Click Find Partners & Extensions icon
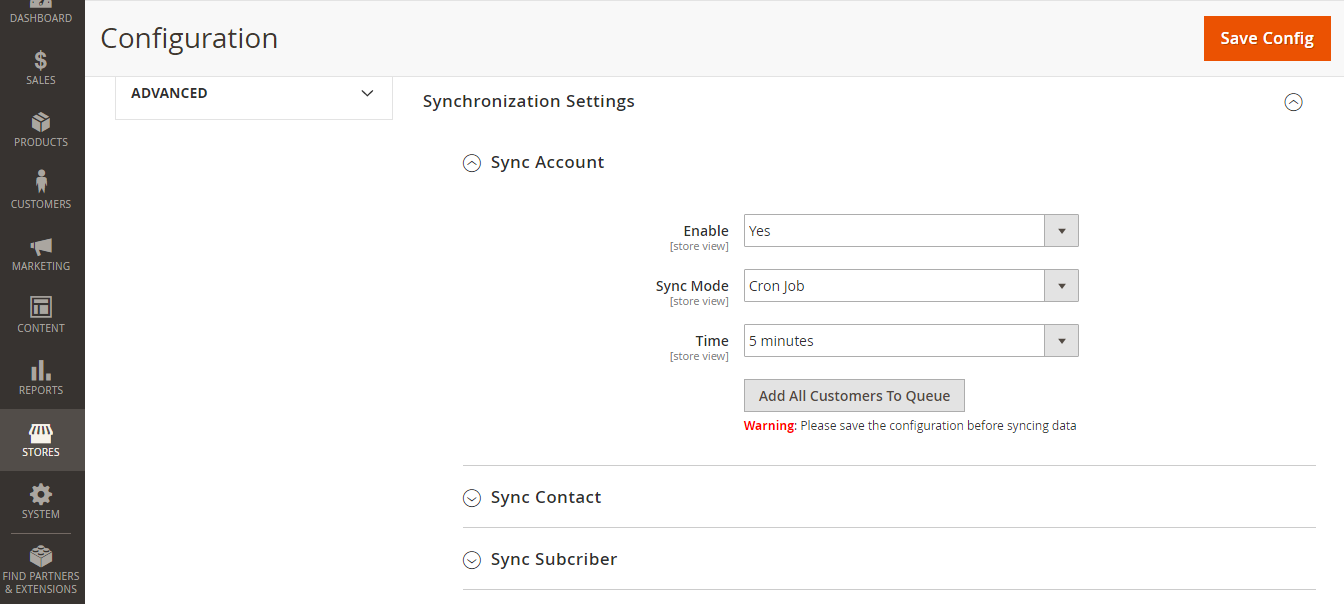1344x604 pixels. pyautogui.click(x=41, y=557)
